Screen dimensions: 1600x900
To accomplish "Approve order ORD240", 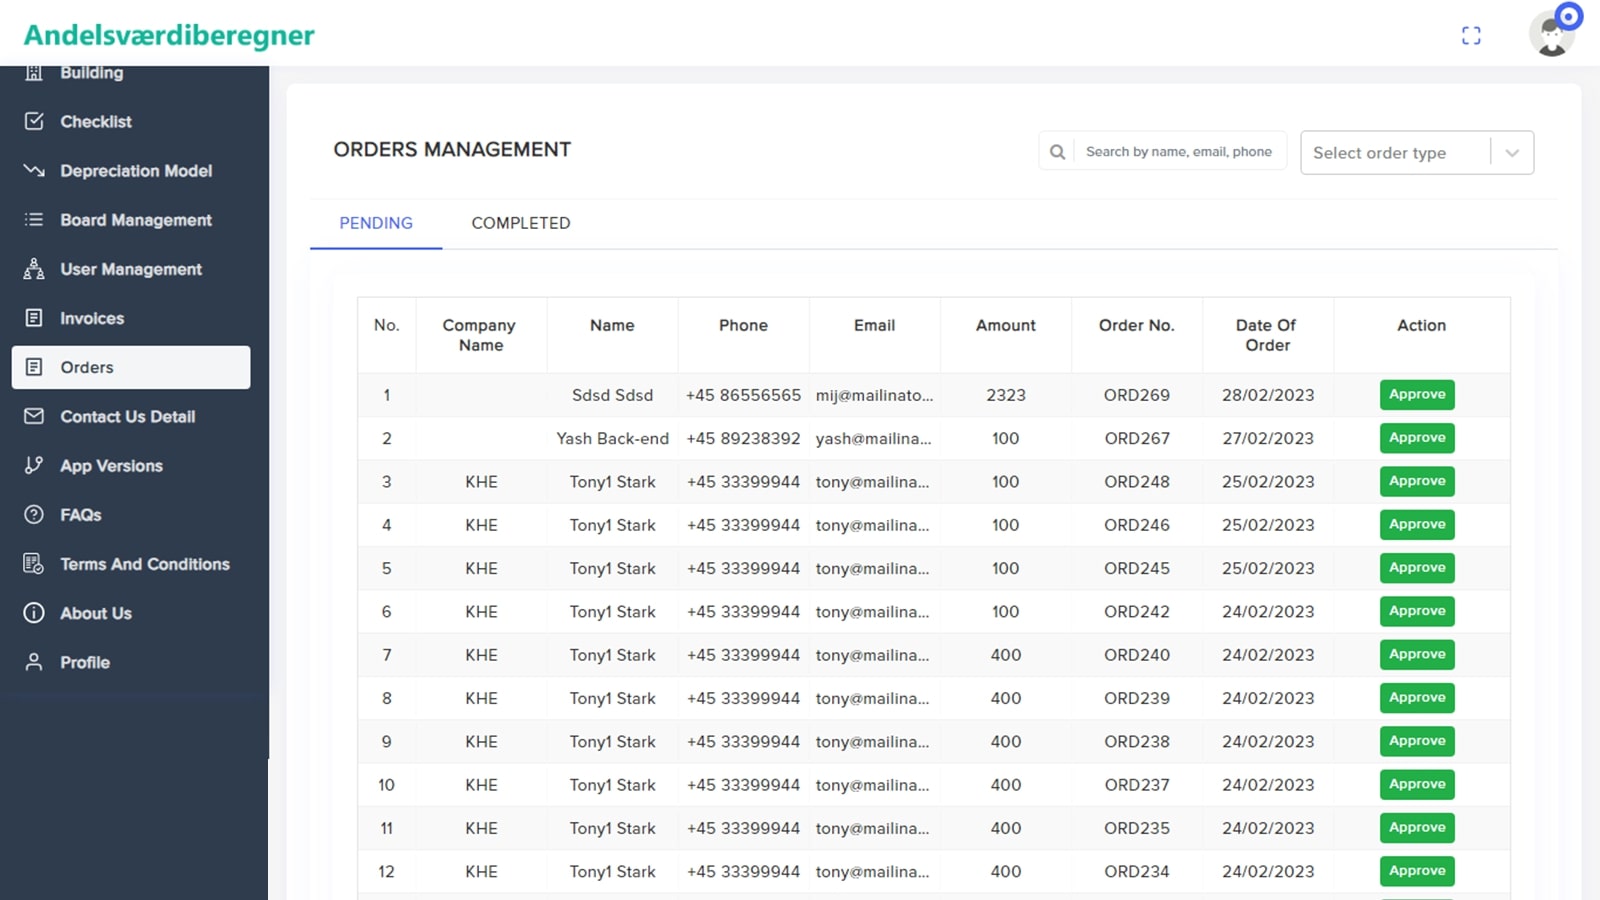I will pyautogui.click(x=1416, y=655).
